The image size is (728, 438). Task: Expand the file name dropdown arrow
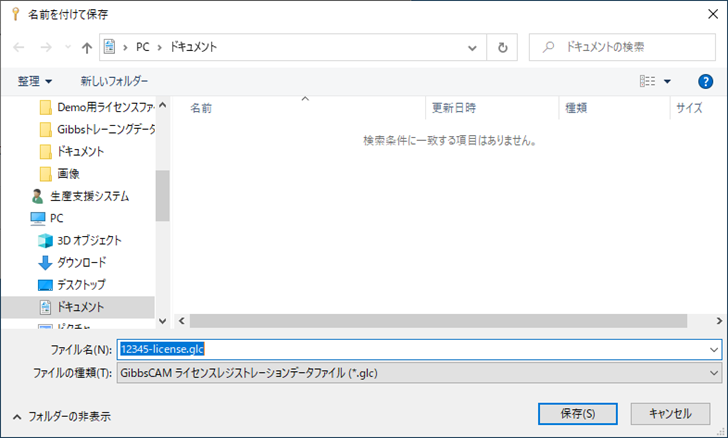click(713, 350)
